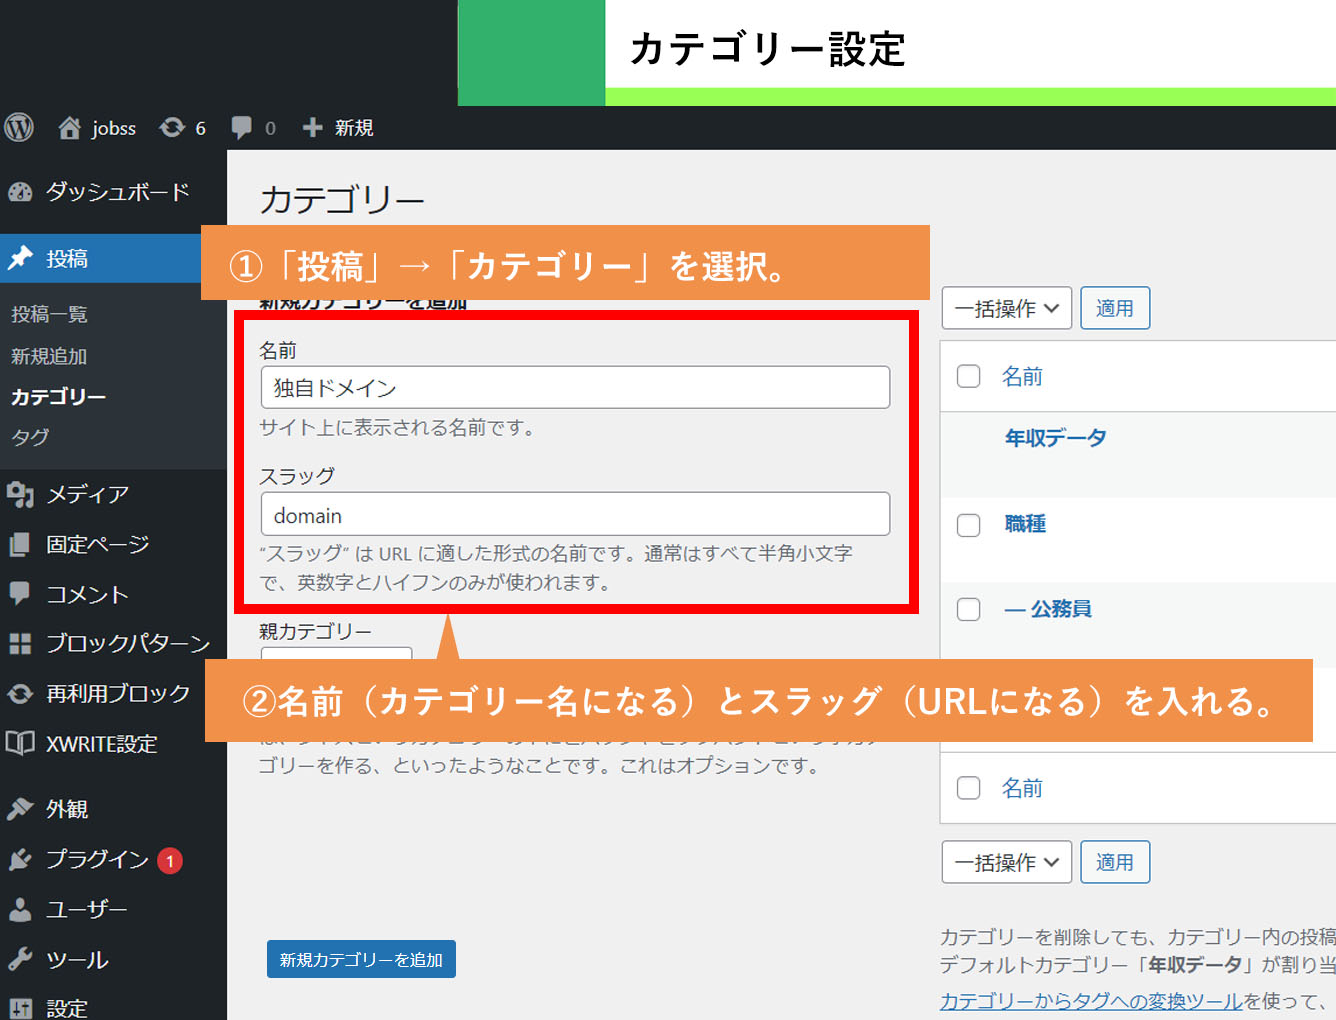Click the スラッグ field containing domain

coord(575,514)
